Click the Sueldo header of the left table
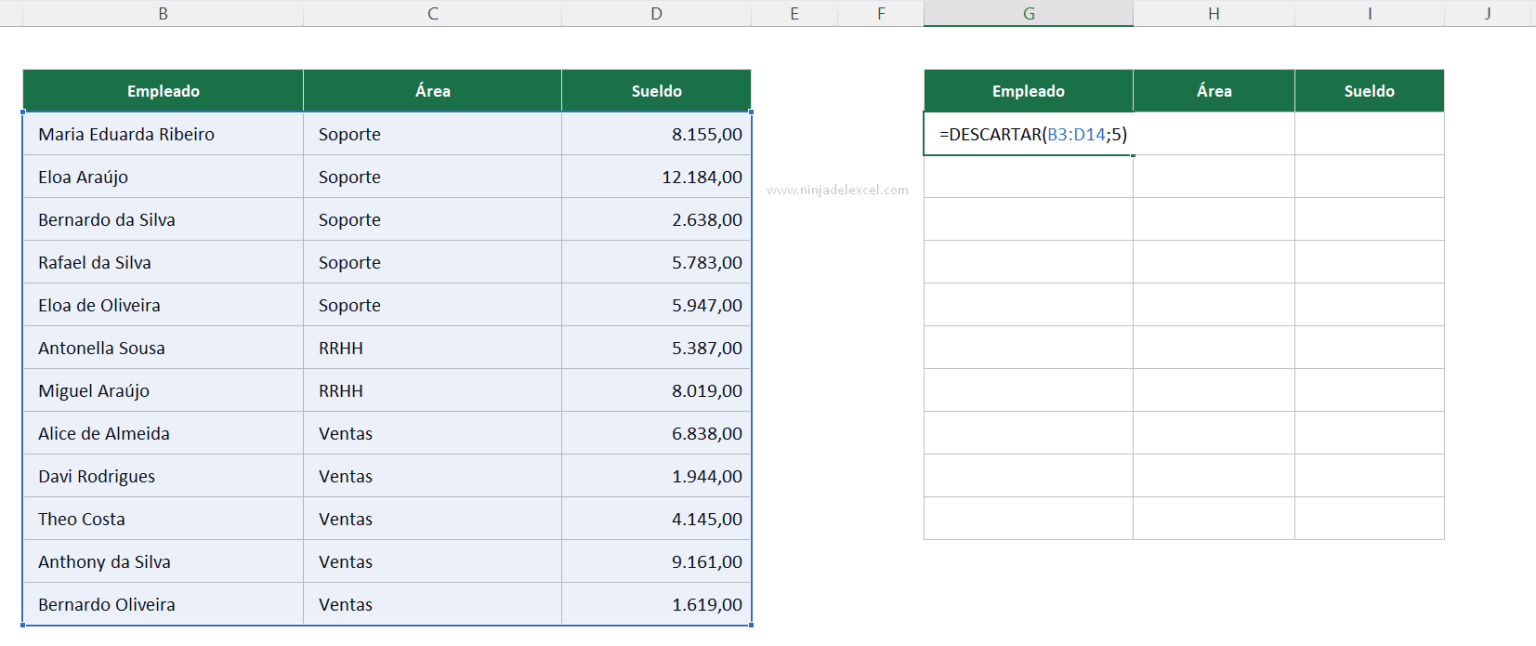Screen dimensions: 1536x646 (x=656, y=90)
